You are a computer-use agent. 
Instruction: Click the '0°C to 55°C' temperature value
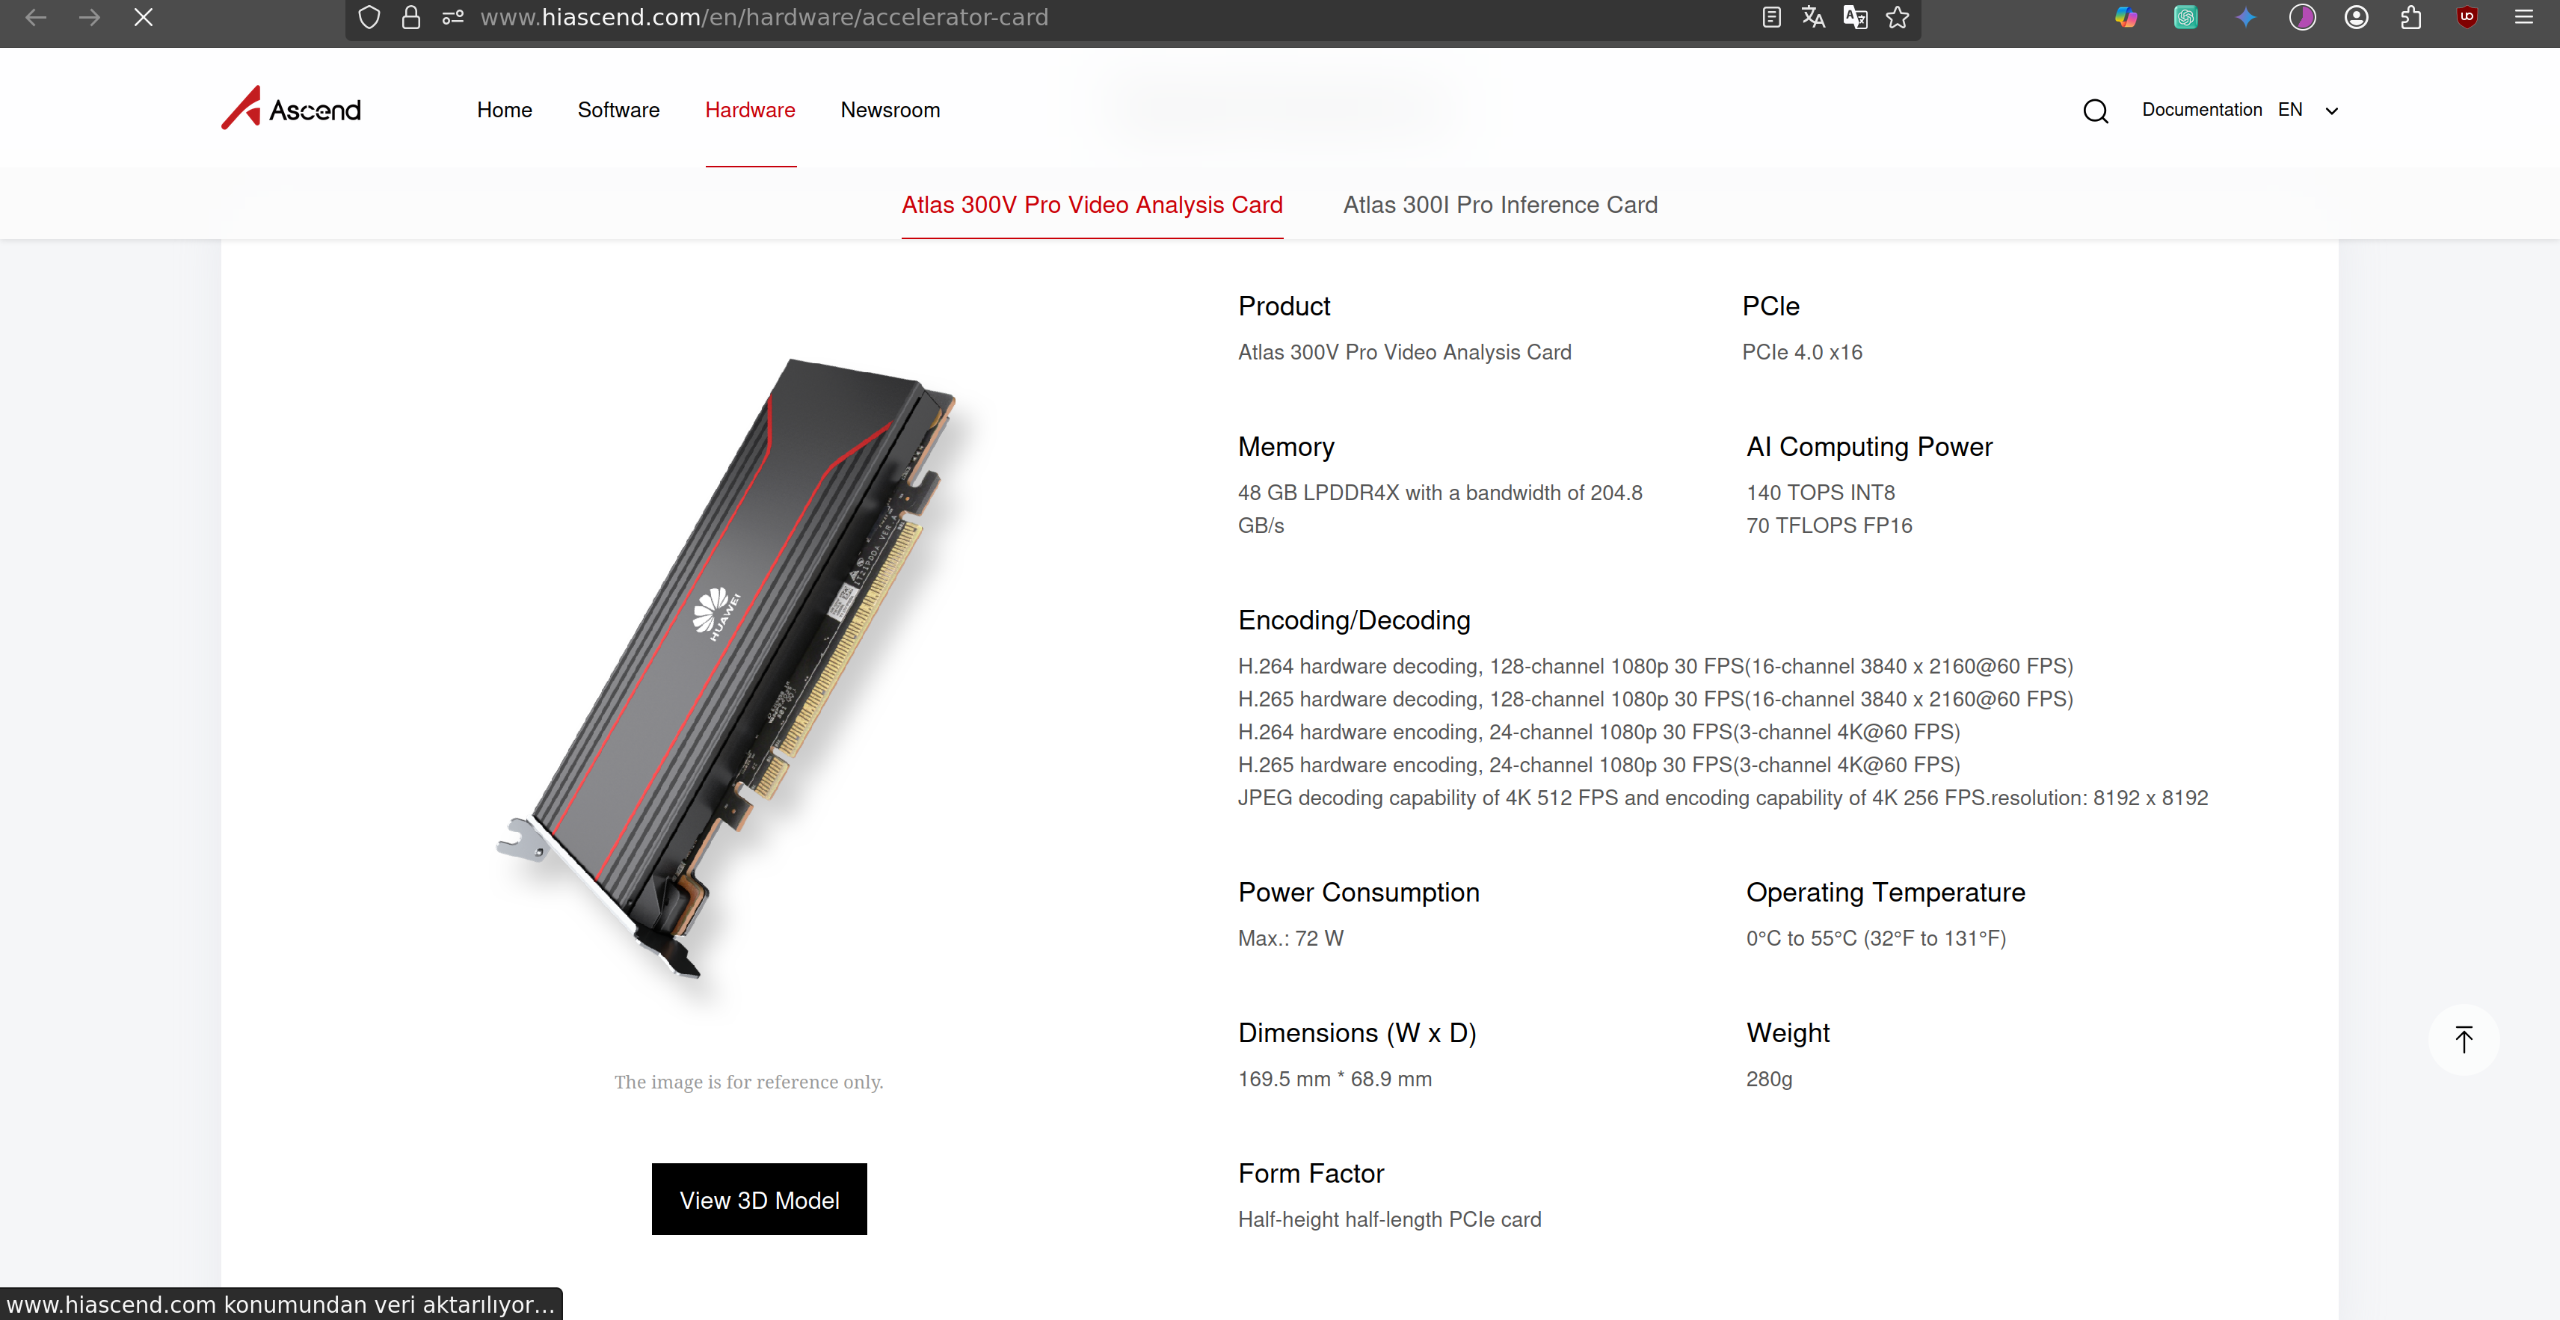tap(1876, 938)
